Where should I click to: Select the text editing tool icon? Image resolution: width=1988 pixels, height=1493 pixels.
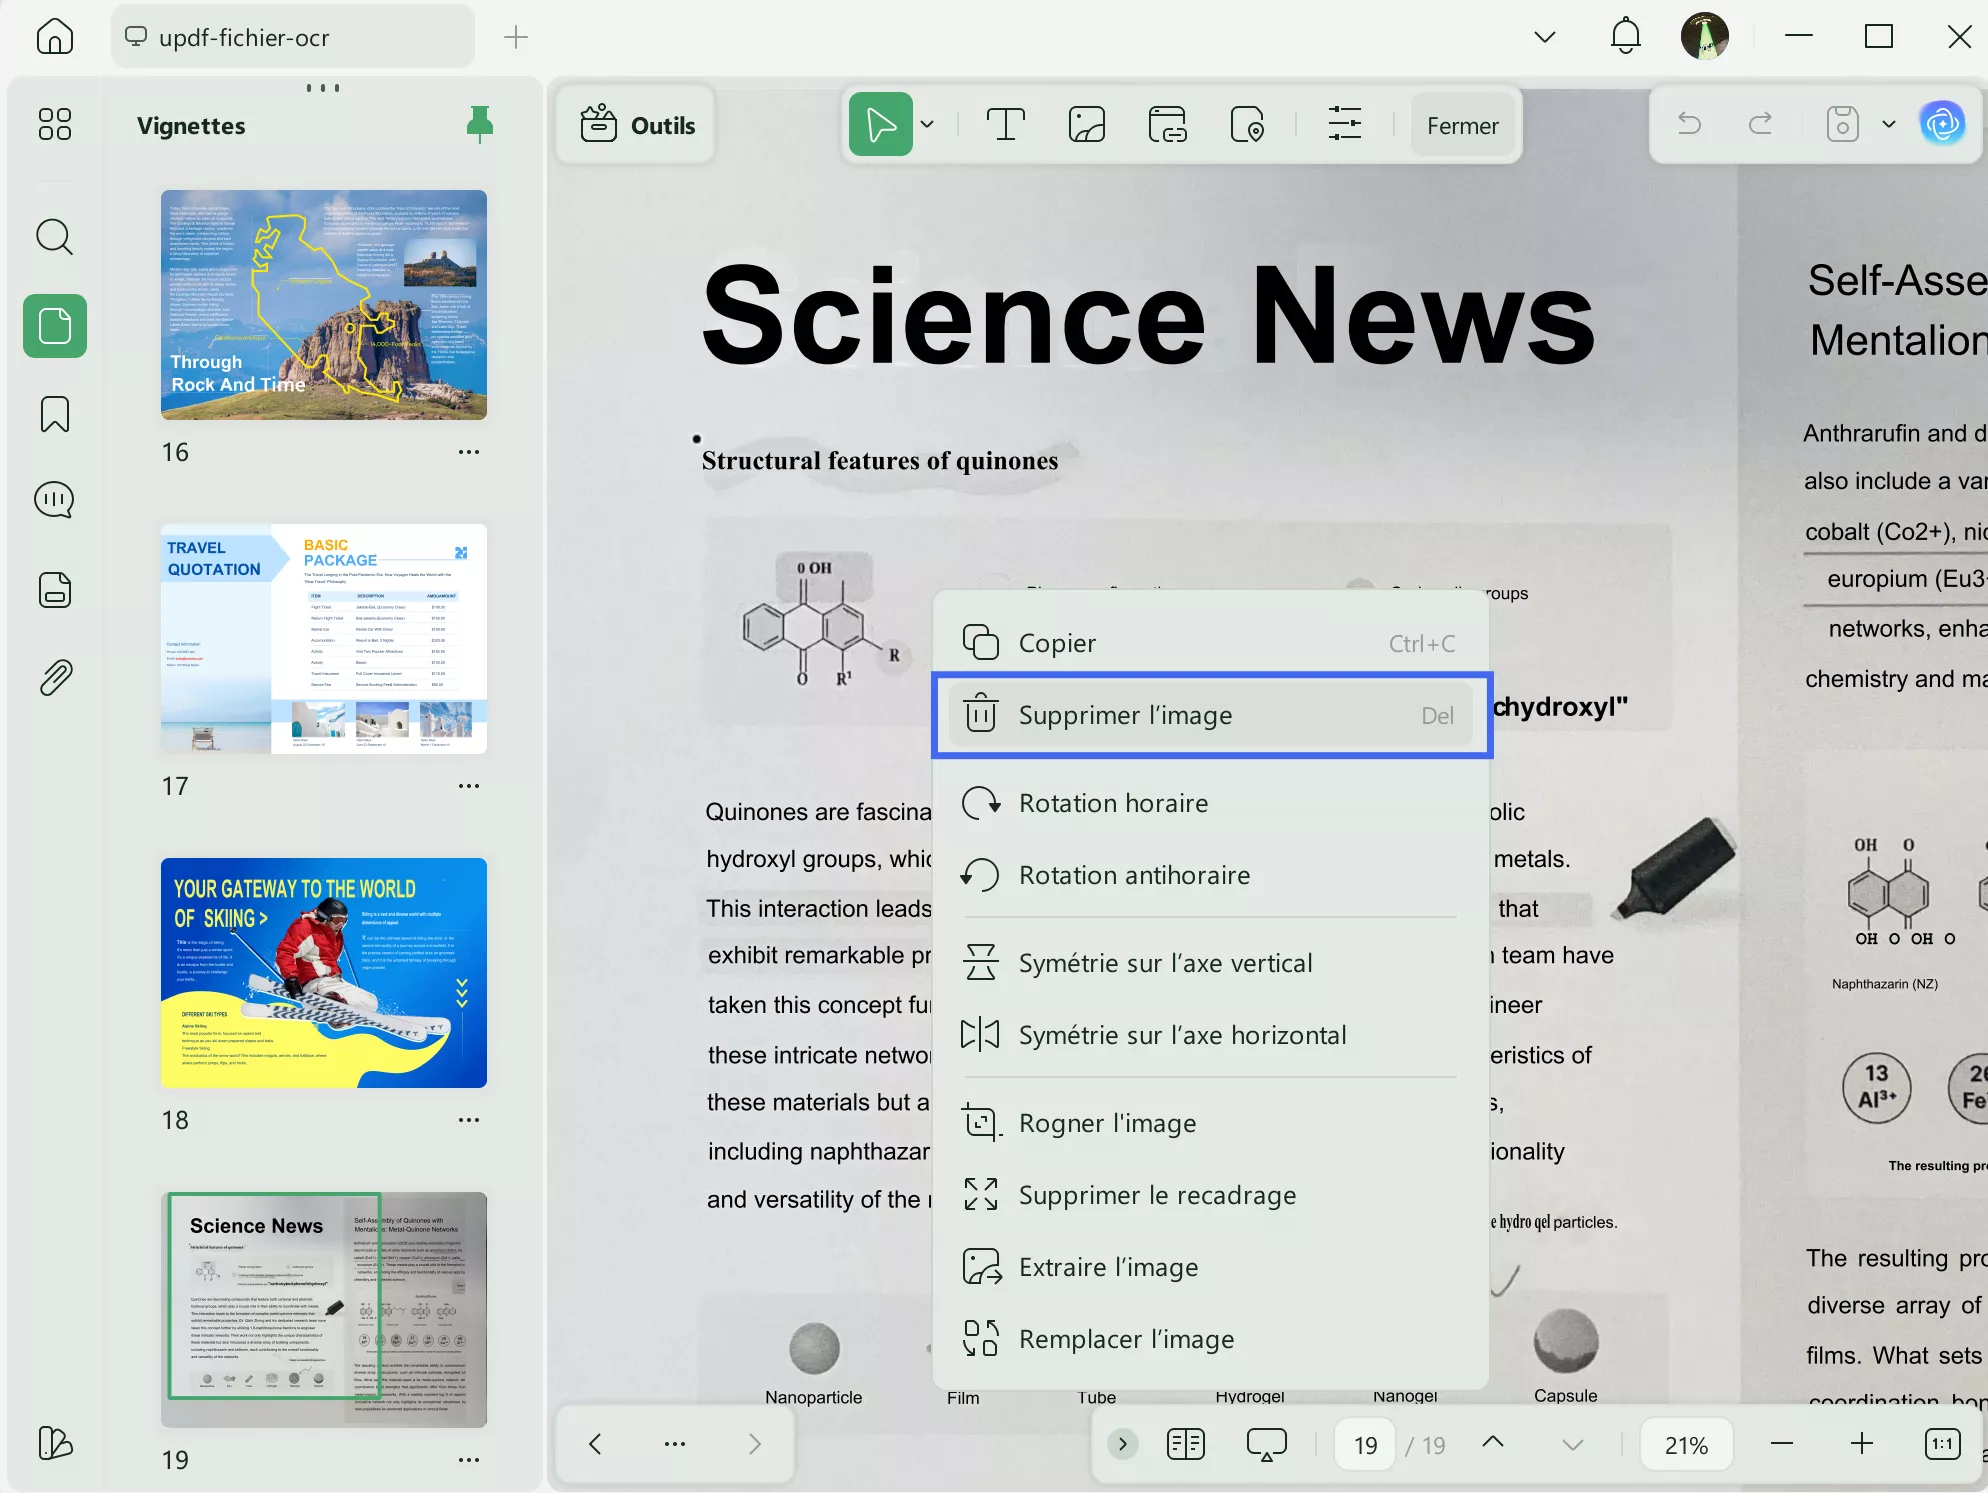(1005, 125)
